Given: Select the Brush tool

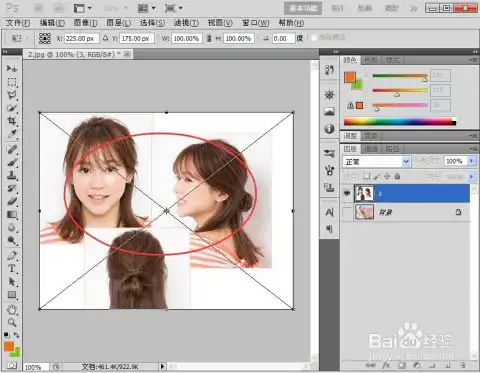Looking at the screenshot, I should [12, 162].
